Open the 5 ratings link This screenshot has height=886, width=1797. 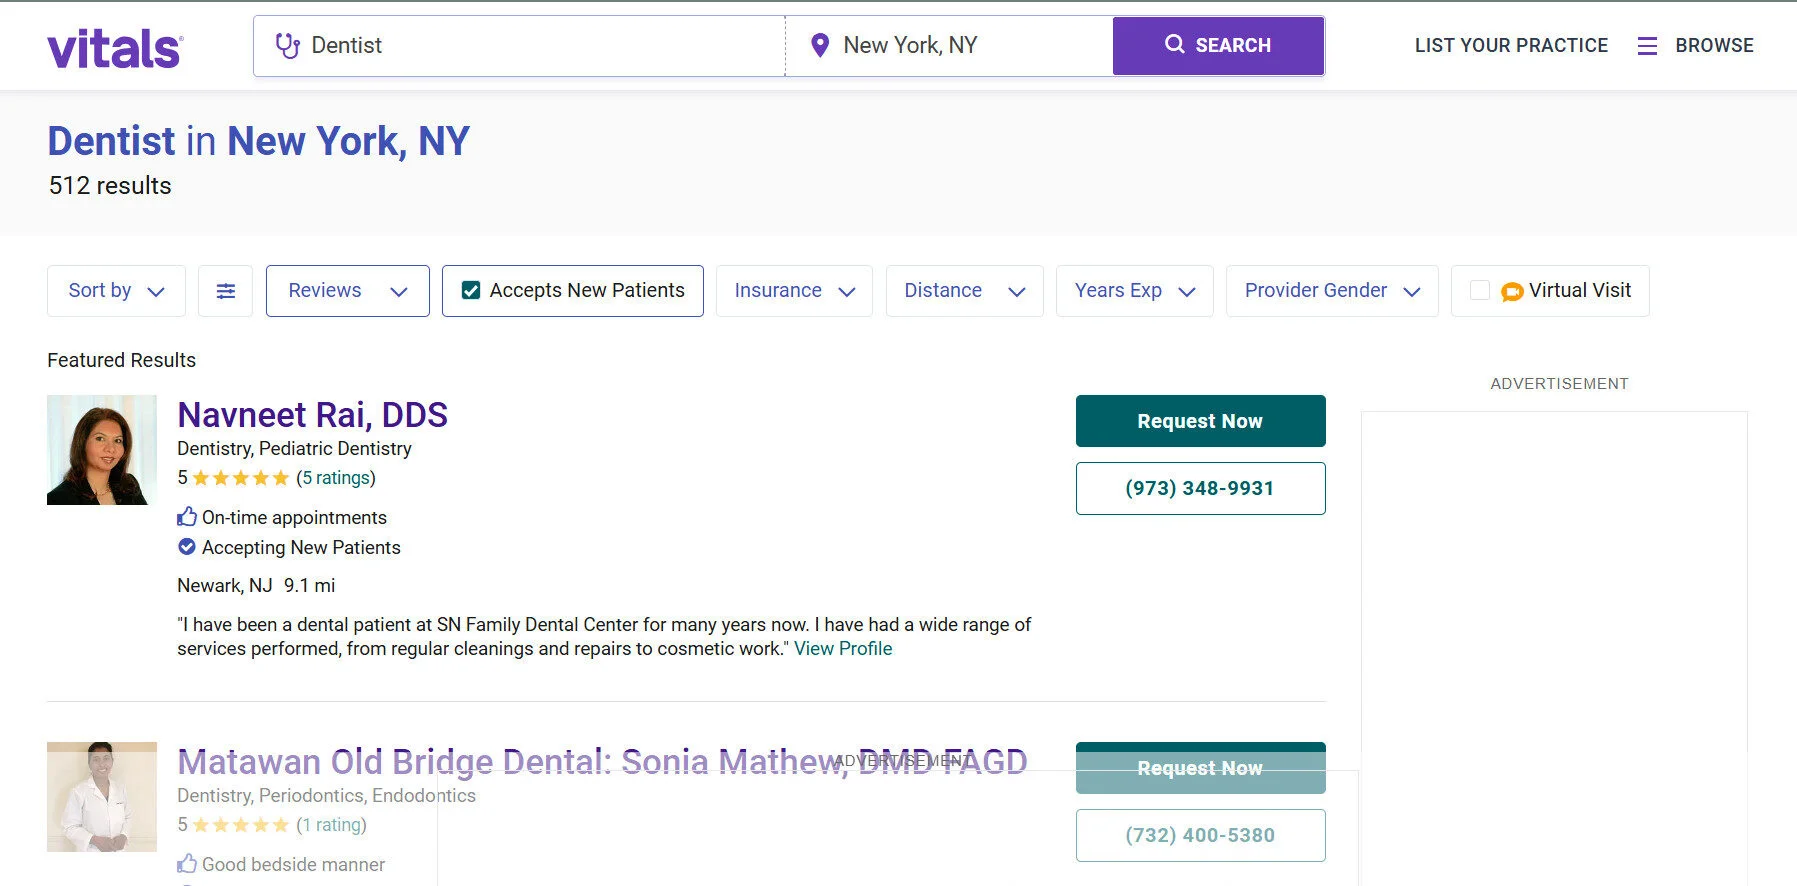(336, 478)
